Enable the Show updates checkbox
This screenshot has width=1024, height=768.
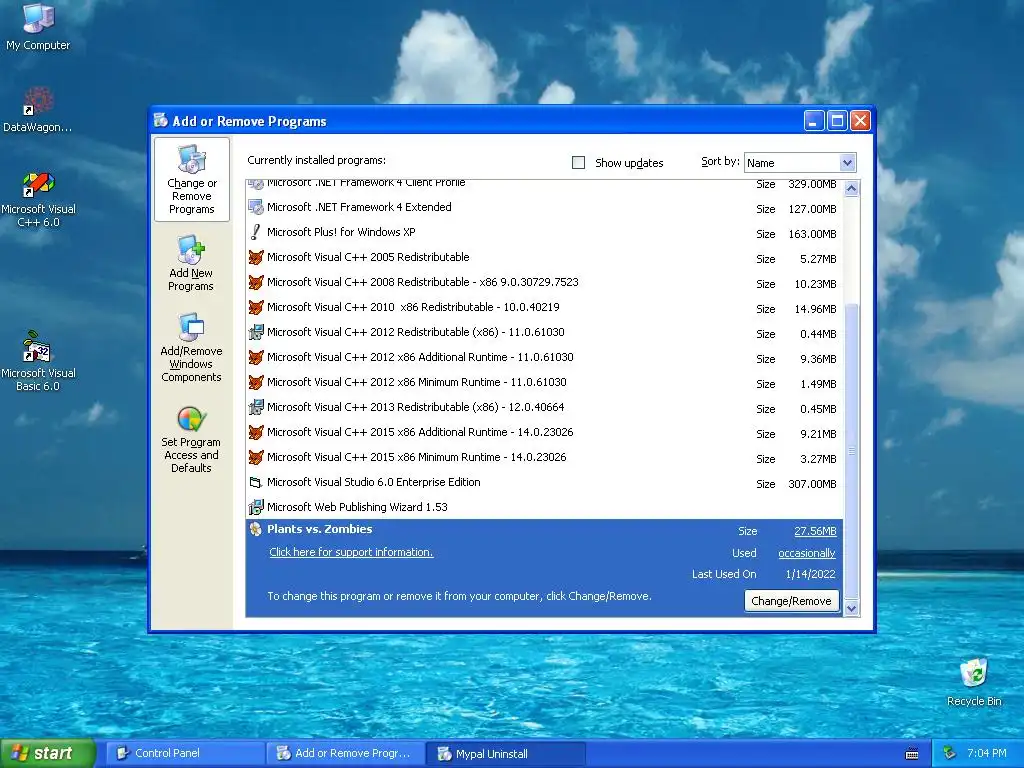pos(579,163)
